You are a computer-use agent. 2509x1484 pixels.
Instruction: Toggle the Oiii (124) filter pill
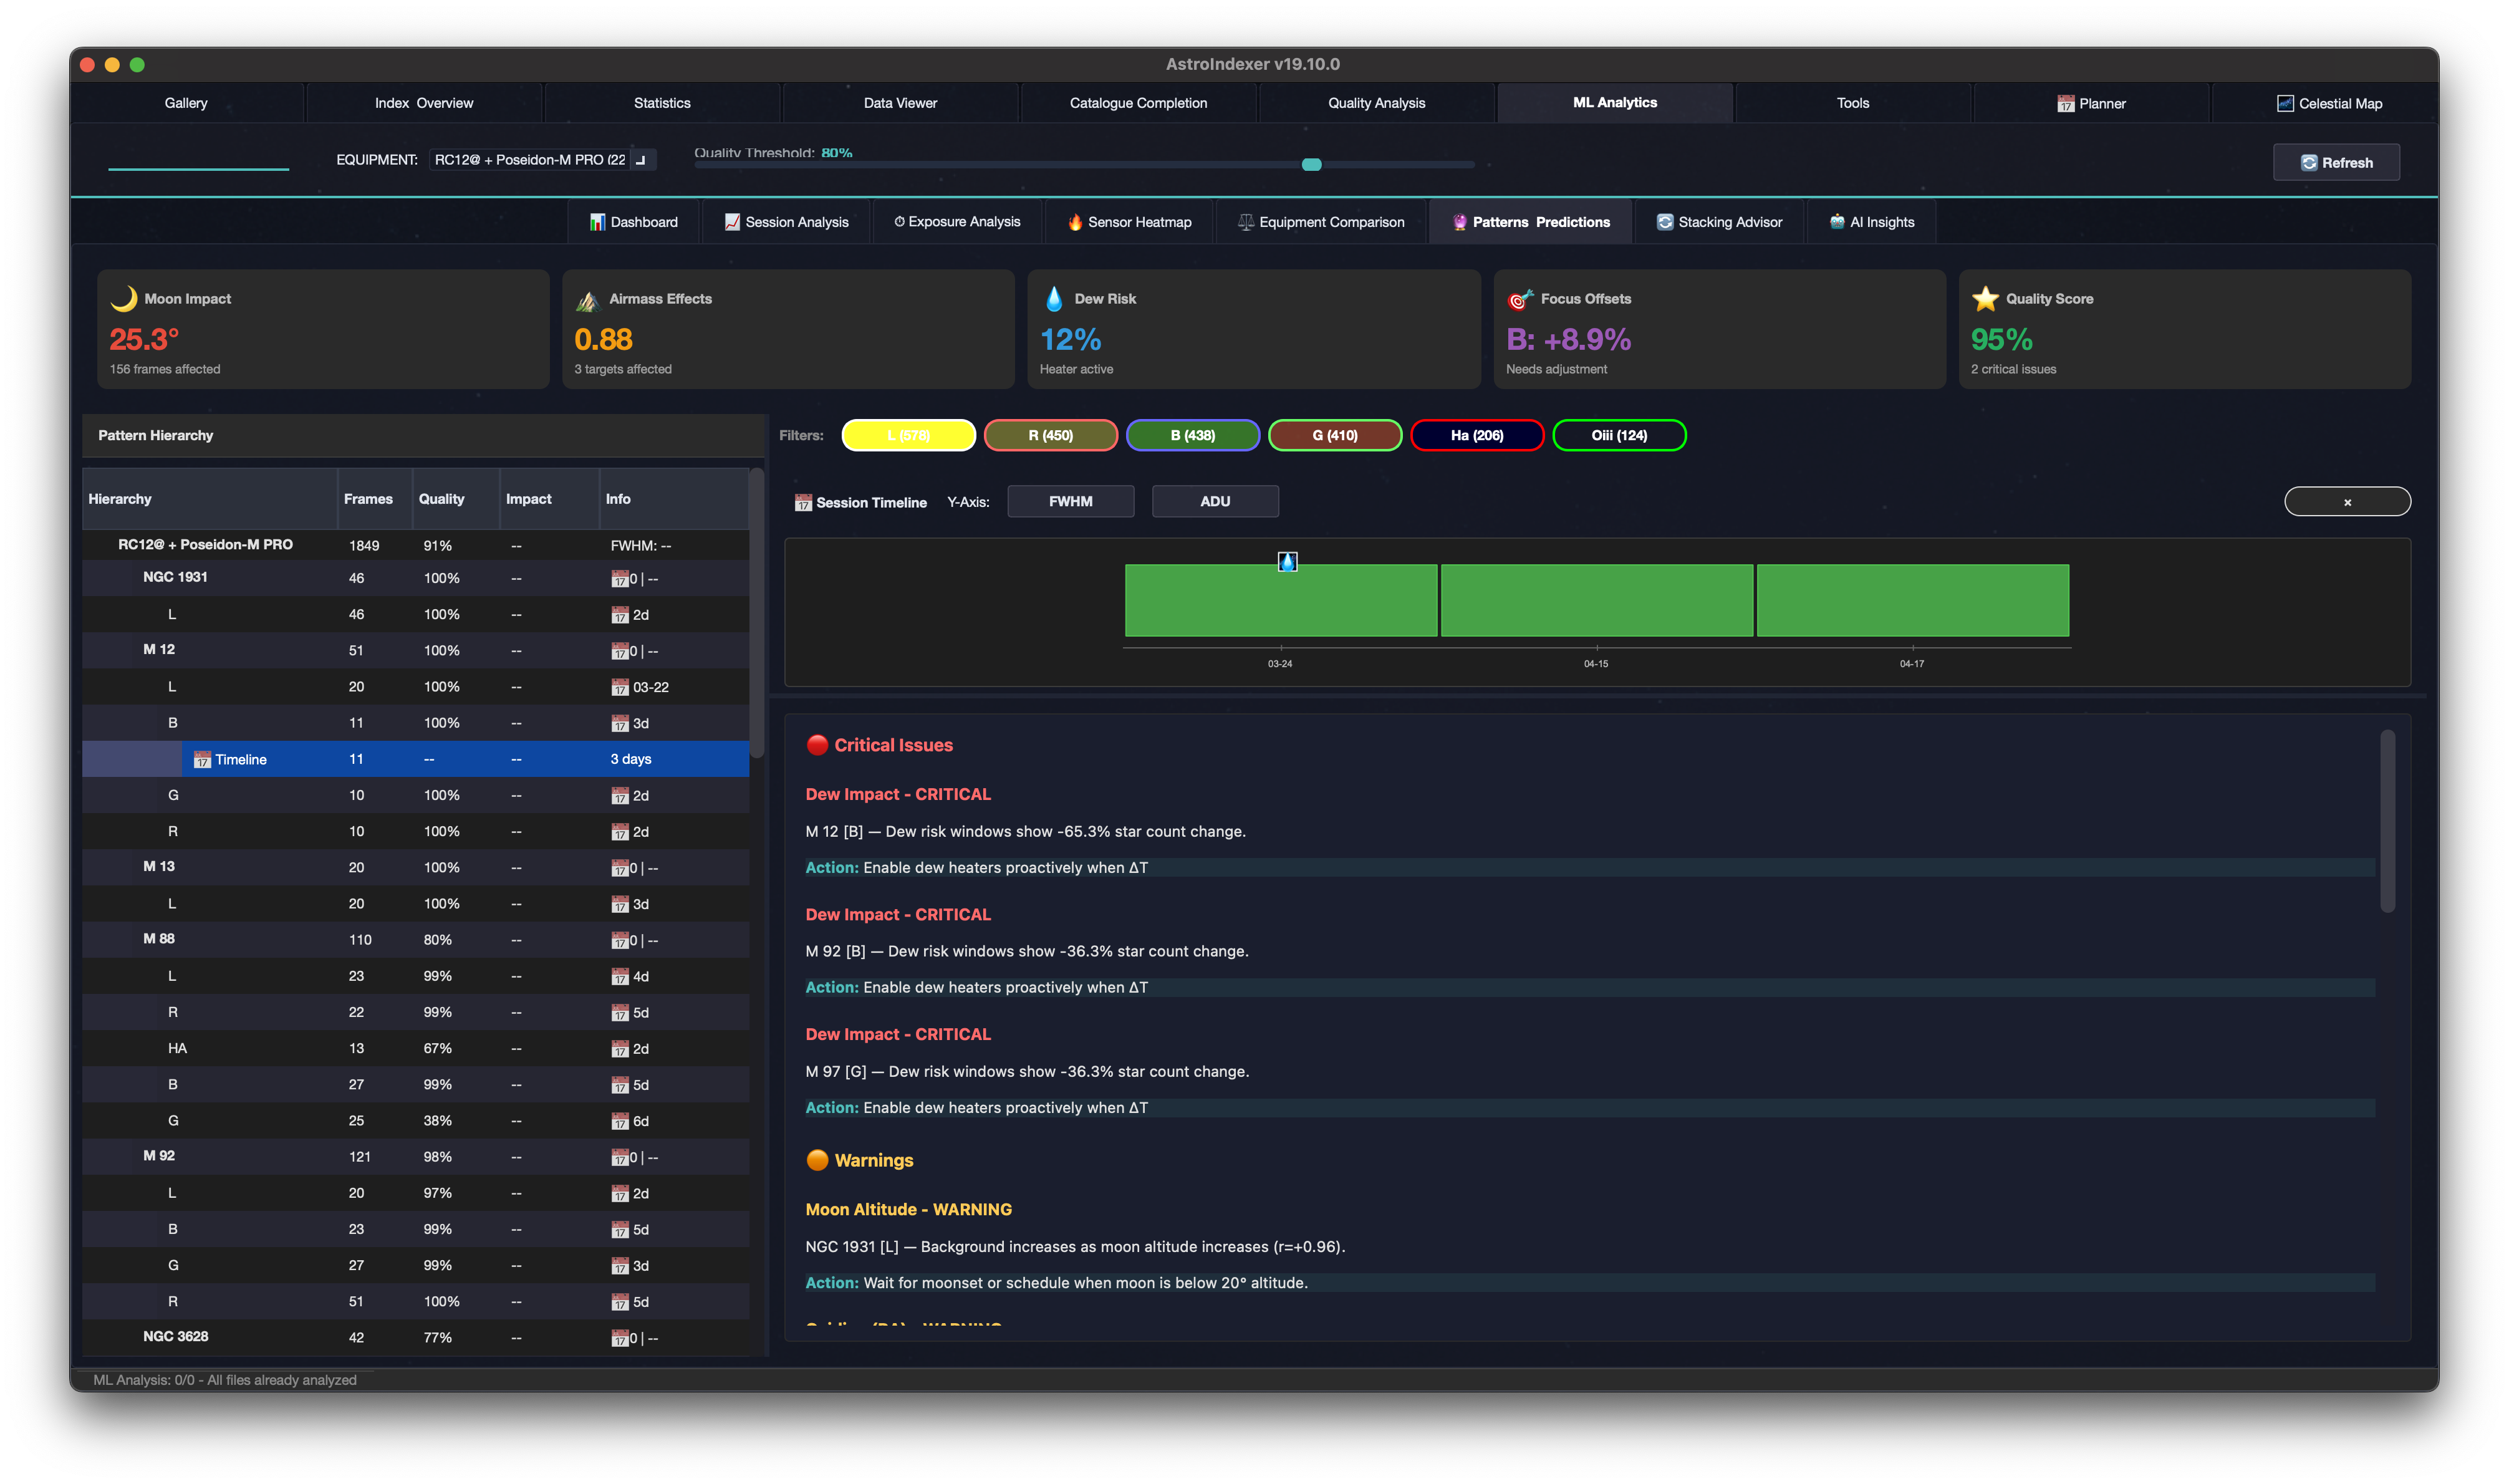pos(1618,435)
